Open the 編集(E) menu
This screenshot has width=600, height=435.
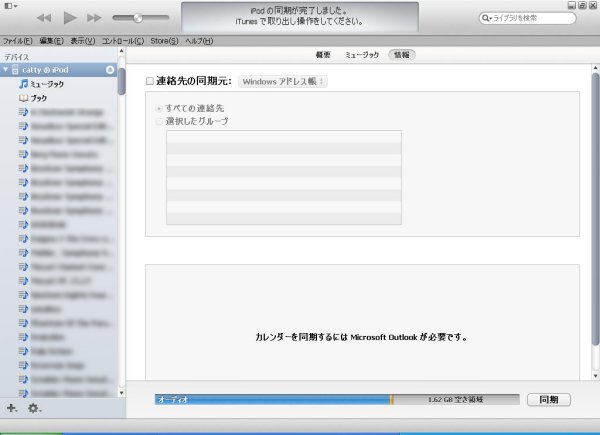[x=51, y=41]
